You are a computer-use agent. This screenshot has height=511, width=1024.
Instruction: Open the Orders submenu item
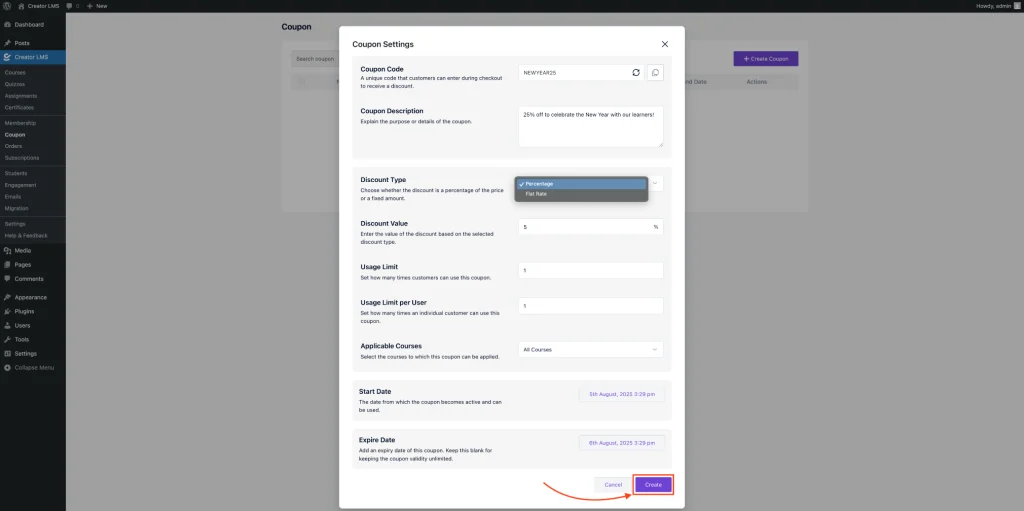tap(13, 146)
